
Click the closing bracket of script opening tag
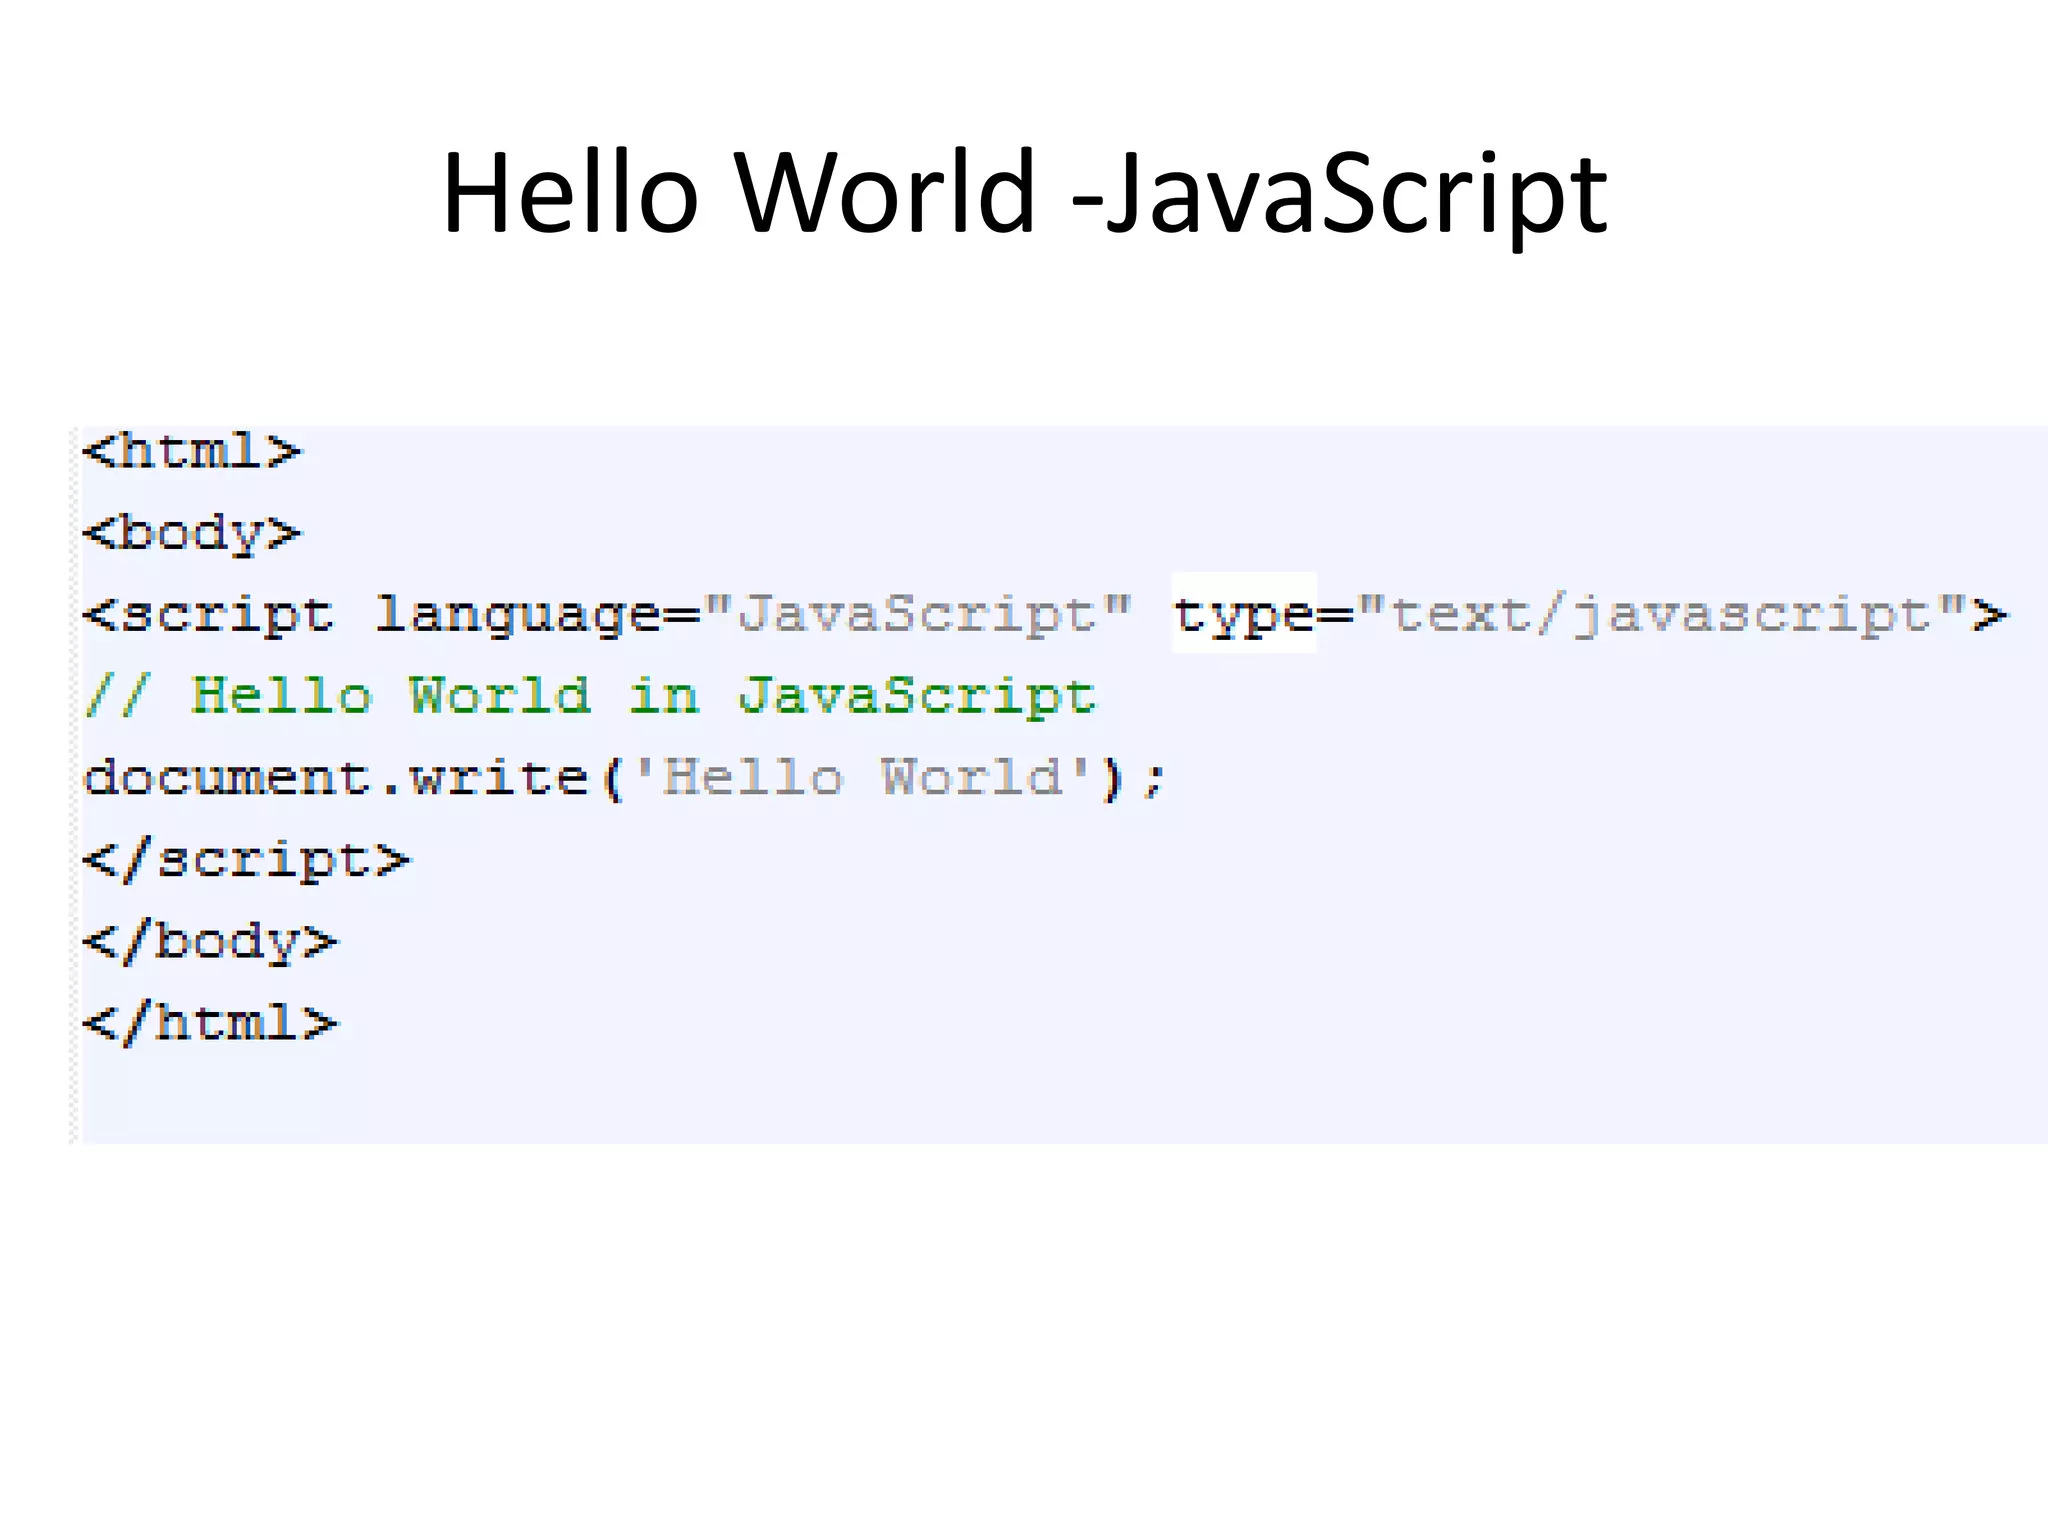point(1989,615)
